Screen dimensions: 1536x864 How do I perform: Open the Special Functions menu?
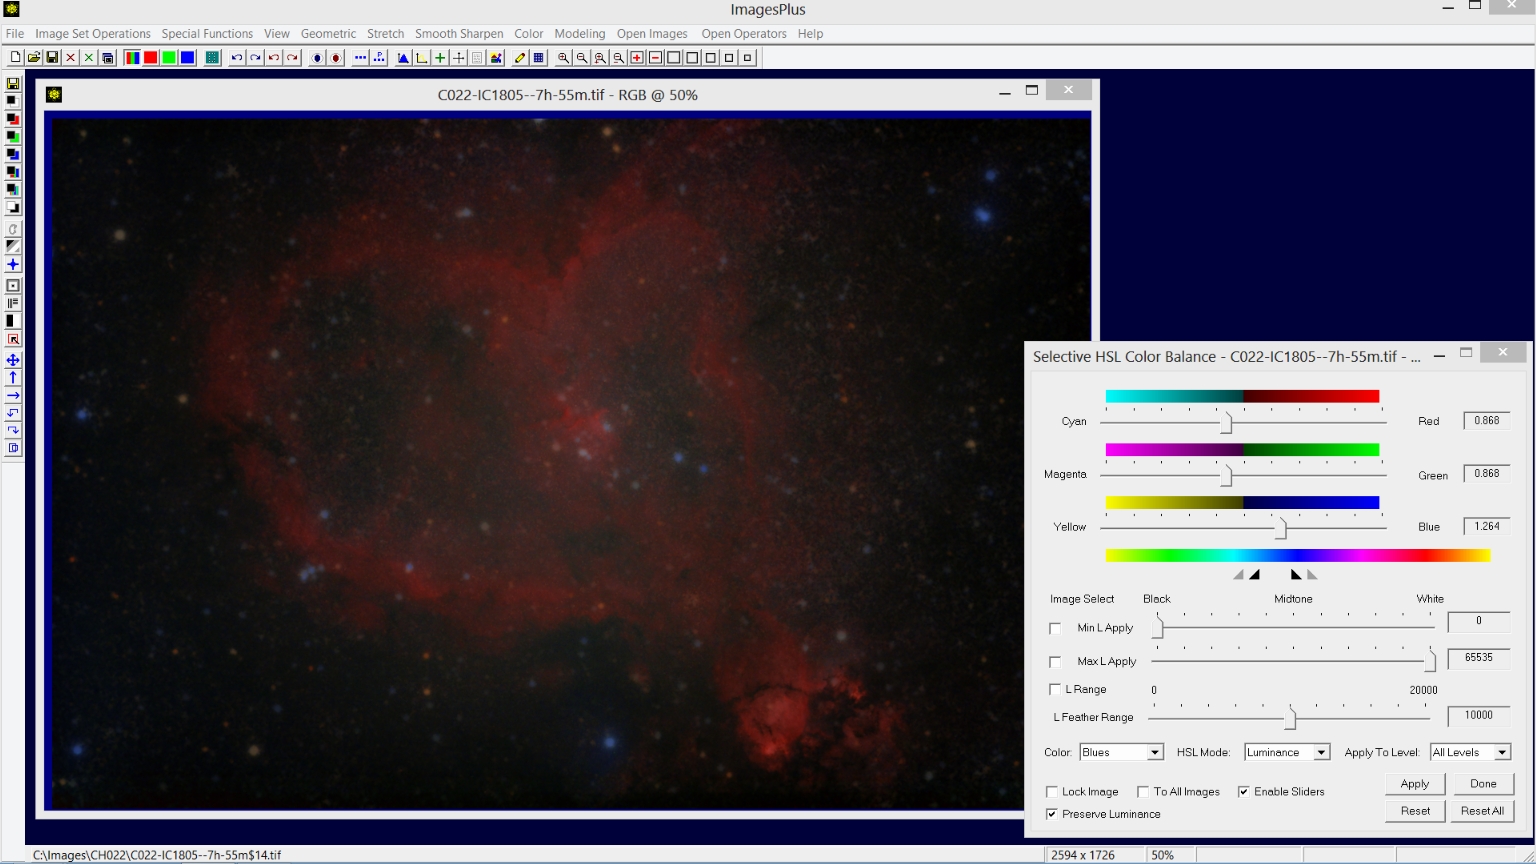(207, 33)
